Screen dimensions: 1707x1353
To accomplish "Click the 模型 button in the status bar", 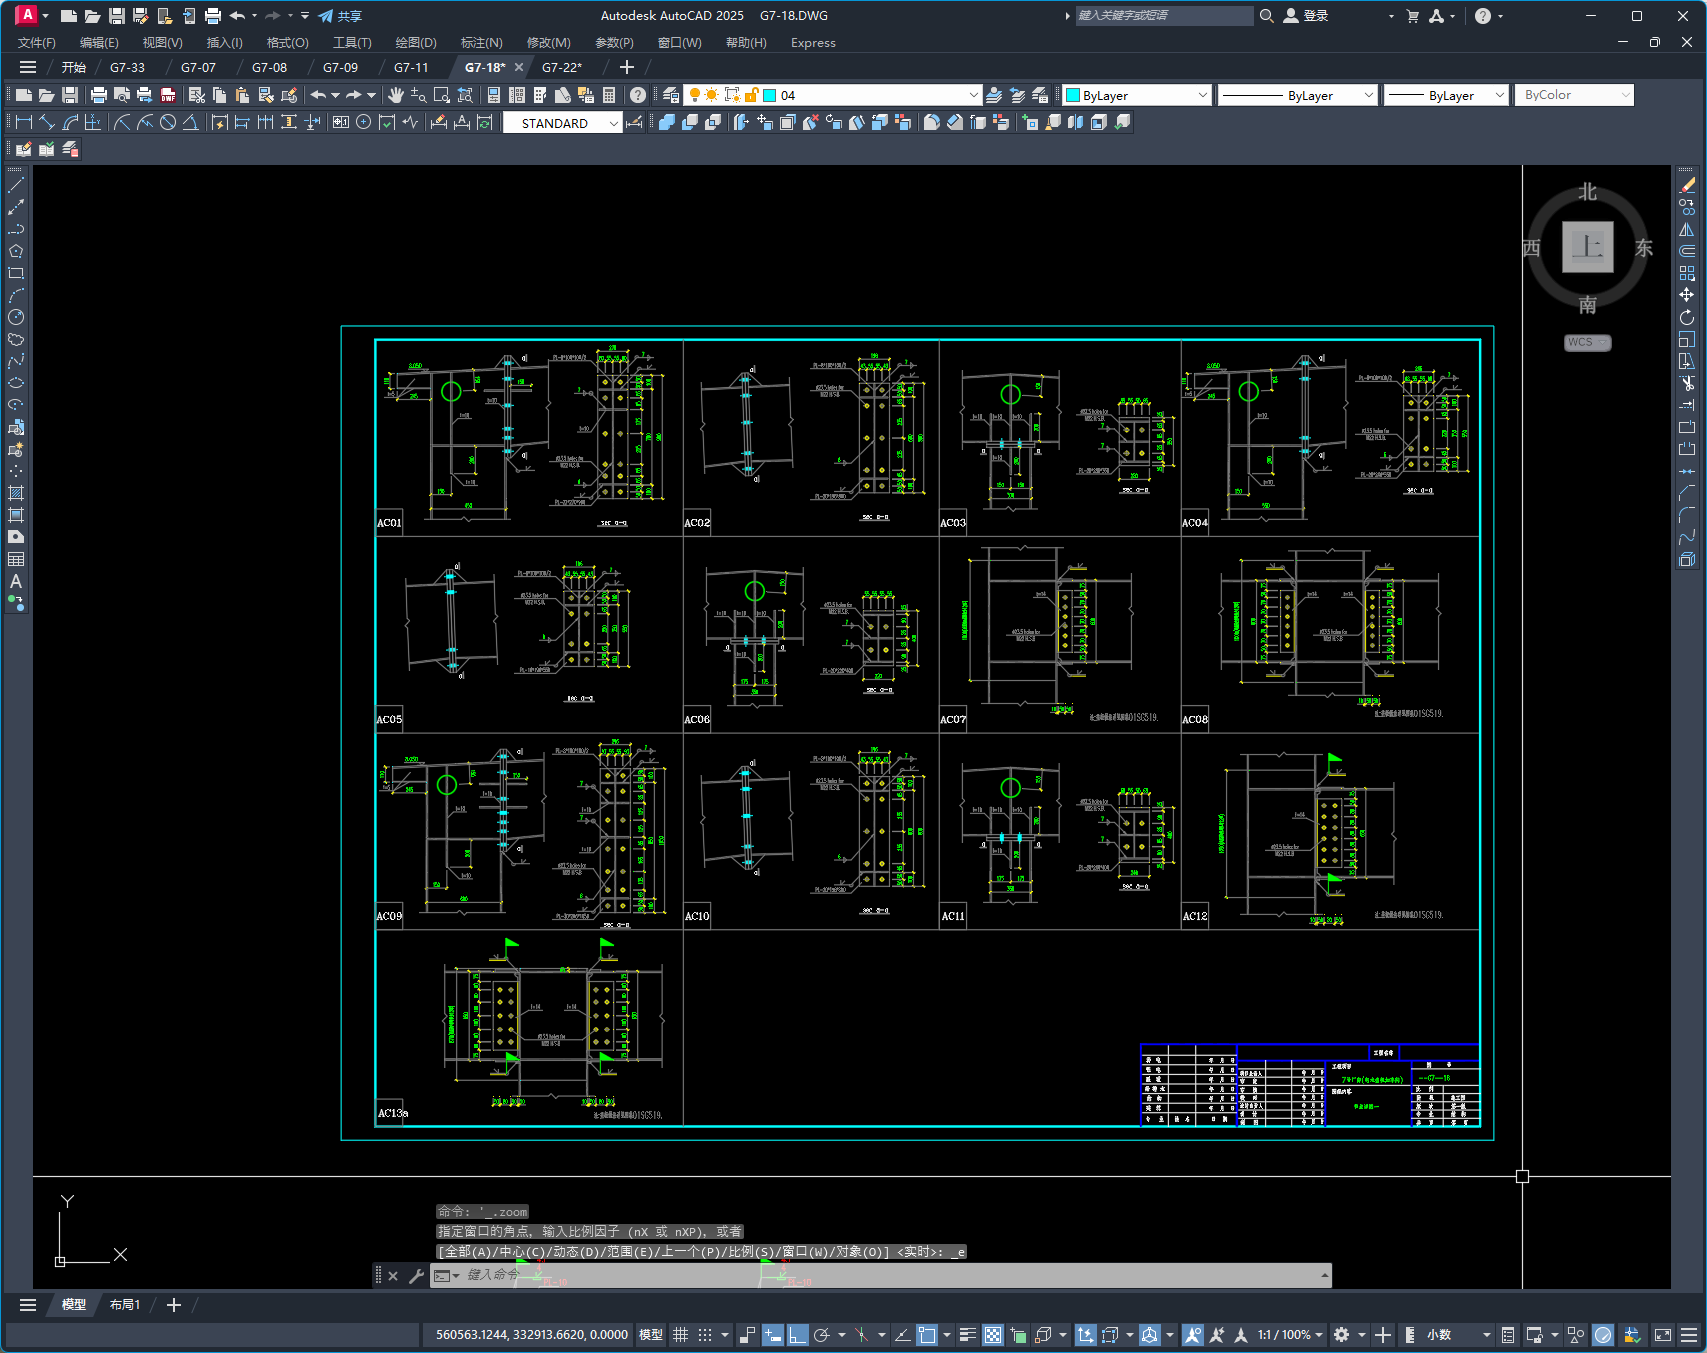I will point(651,1335).
